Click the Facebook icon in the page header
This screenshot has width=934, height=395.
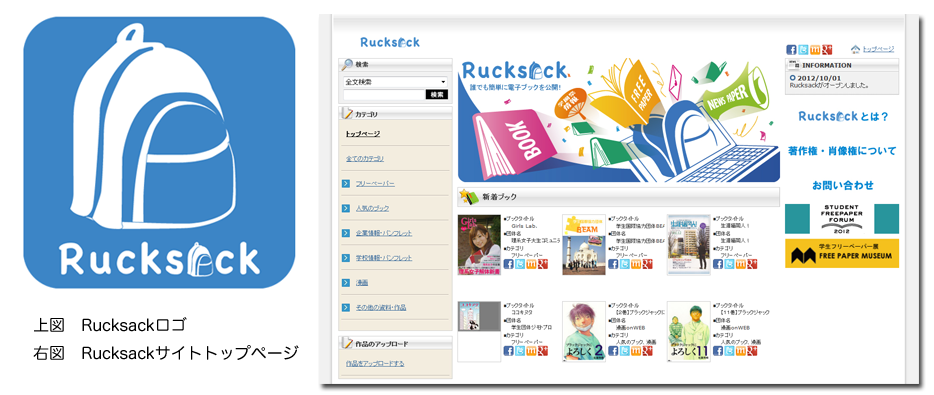click(x=791, y=49)
